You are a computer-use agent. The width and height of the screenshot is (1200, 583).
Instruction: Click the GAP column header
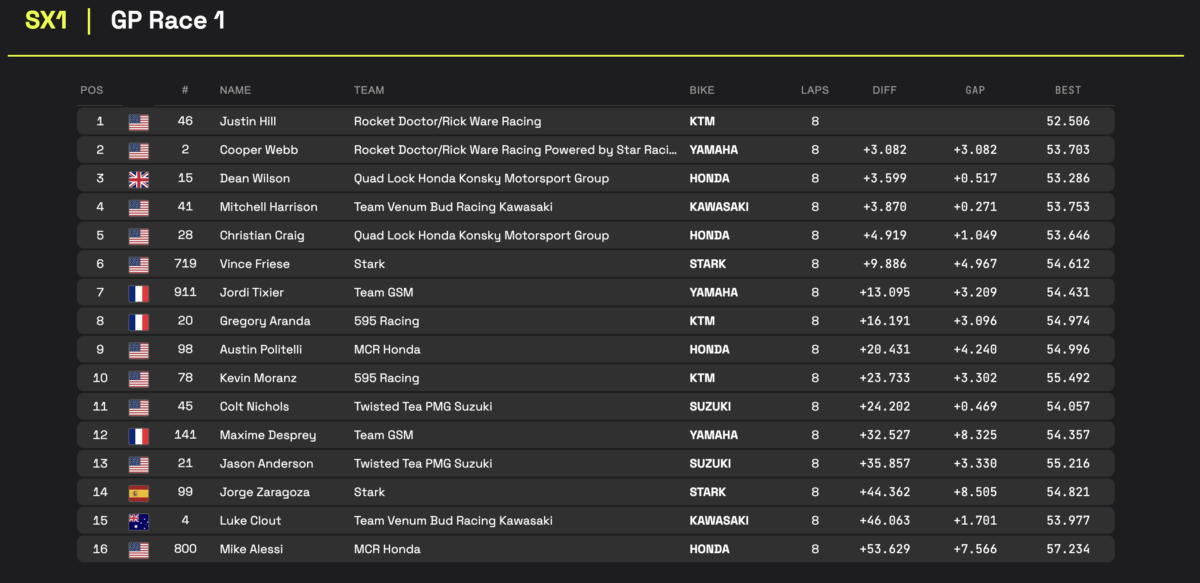975,90
